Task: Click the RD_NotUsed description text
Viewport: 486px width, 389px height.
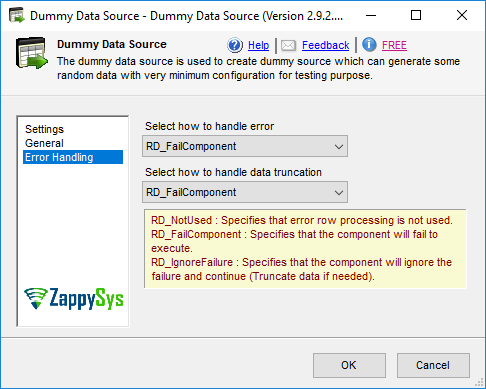Action: [x=302, y=220]
